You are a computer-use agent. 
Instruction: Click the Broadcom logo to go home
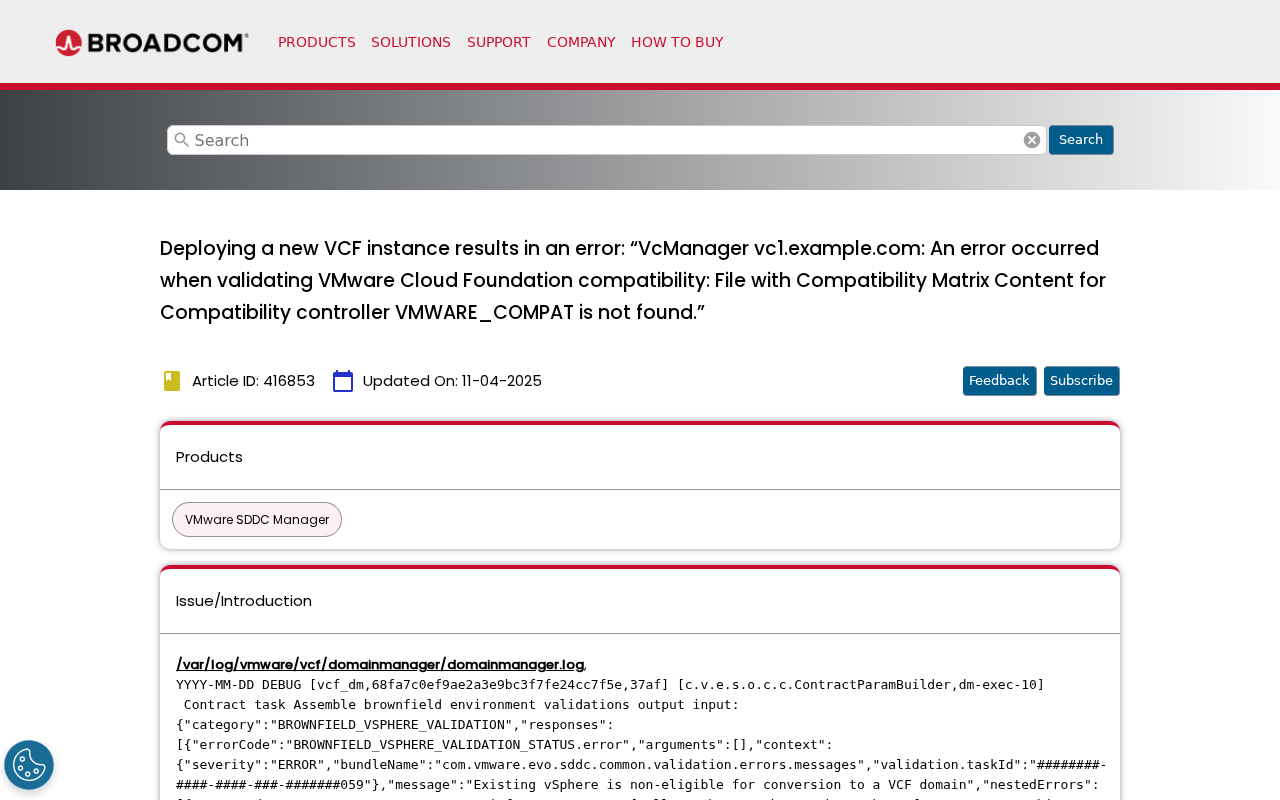tap(151, 40)
